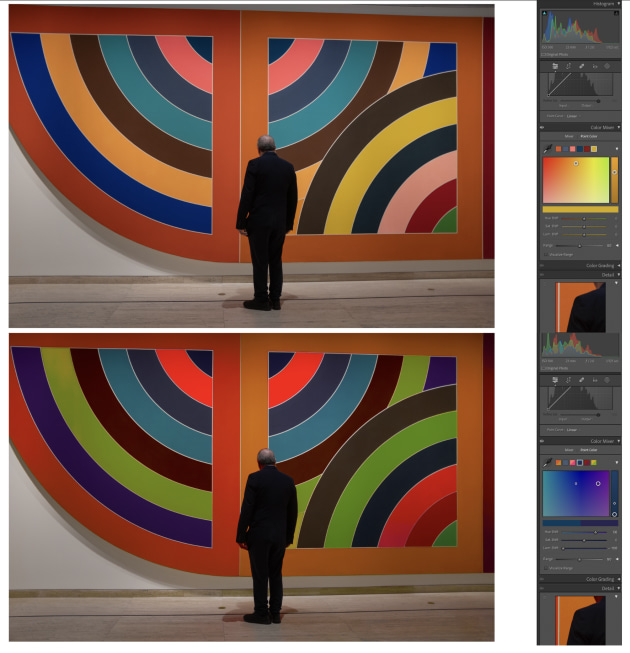Click the upper Range slider handle

[x=579, y=246]
